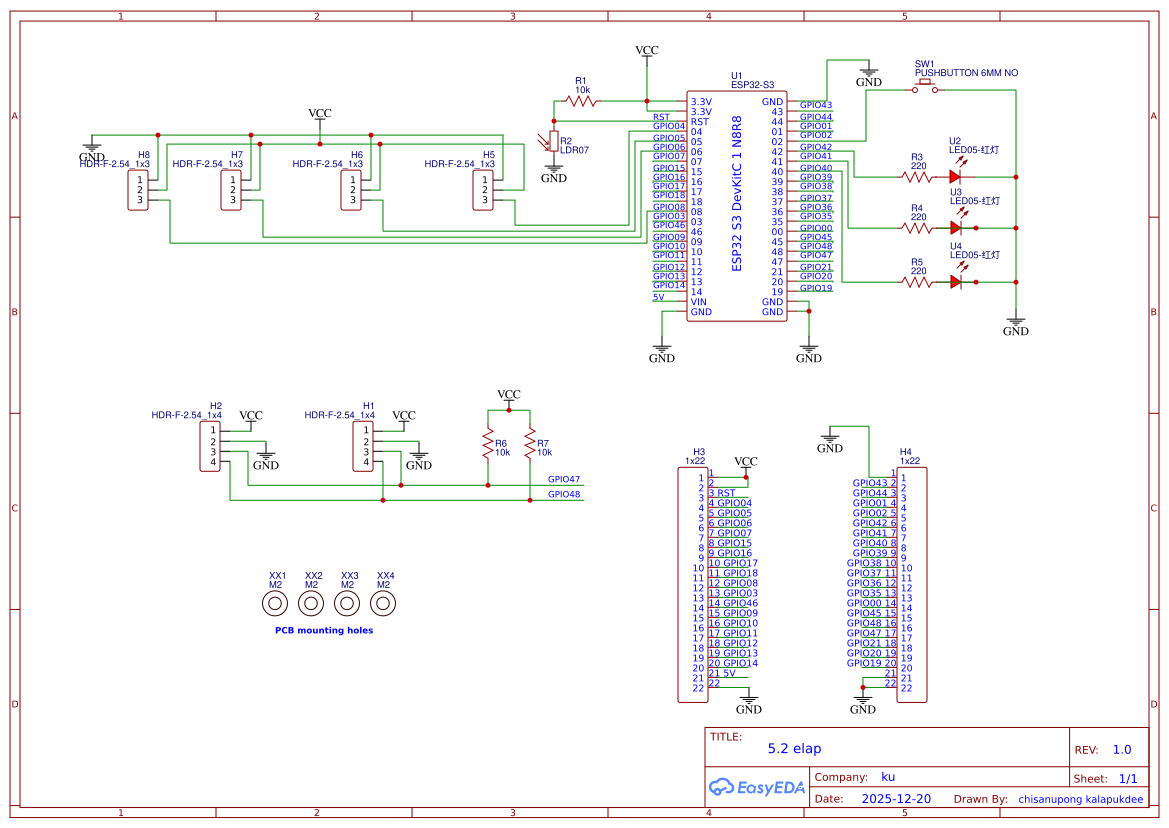The height and width of the screenshot is (828, 1169).
Task: Click the H4 1x22 header body
Action: pyautogui.click(x=912, y=584)
